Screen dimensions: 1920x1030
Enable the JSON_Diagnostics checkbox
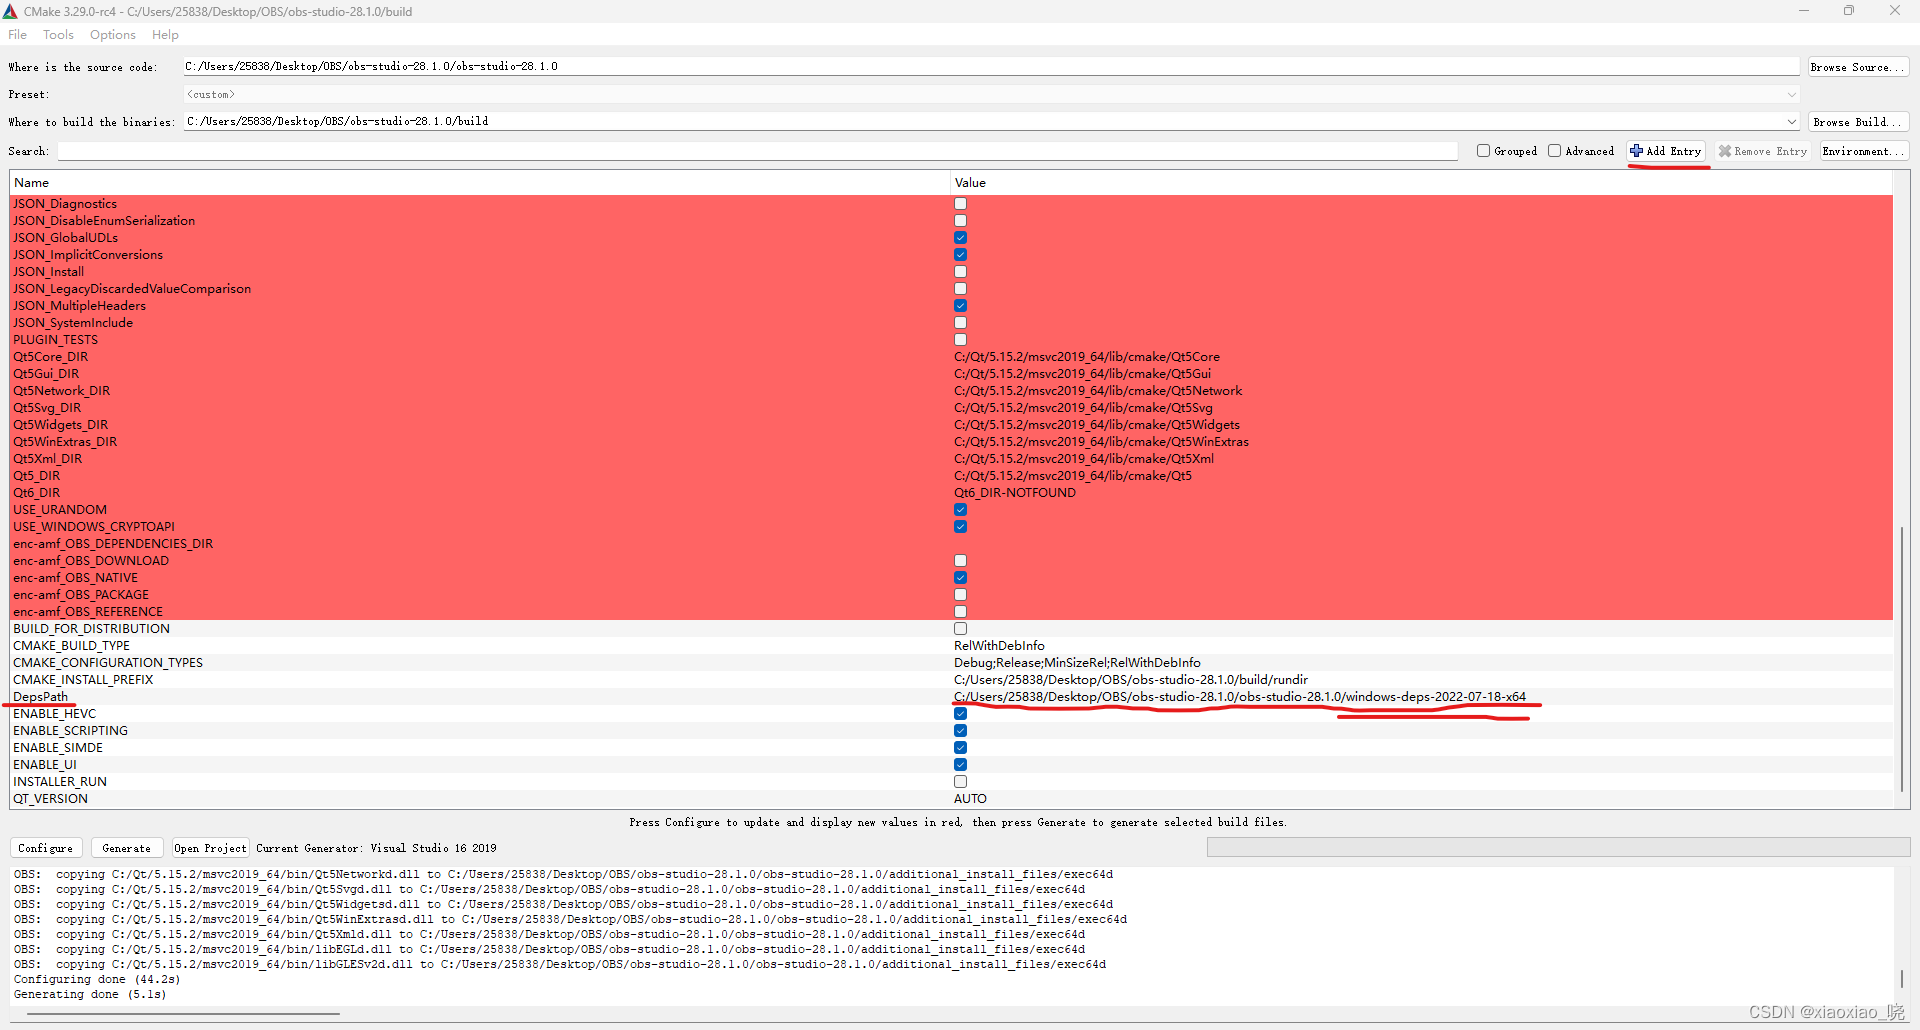click(960, 204)
